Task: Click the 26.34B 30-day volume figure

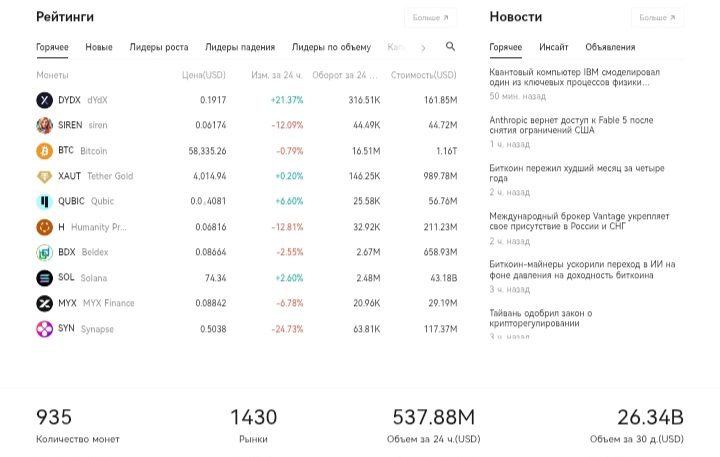Action: (x=650, y=418)
